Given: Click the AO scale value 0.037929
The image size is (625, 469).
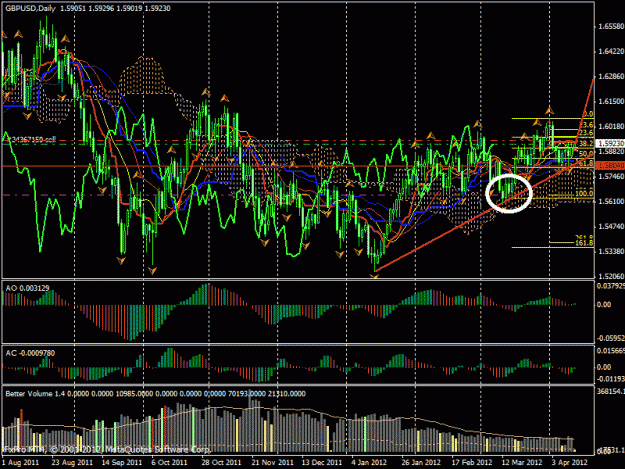Looking at the screenshot, I should point(610,286).
